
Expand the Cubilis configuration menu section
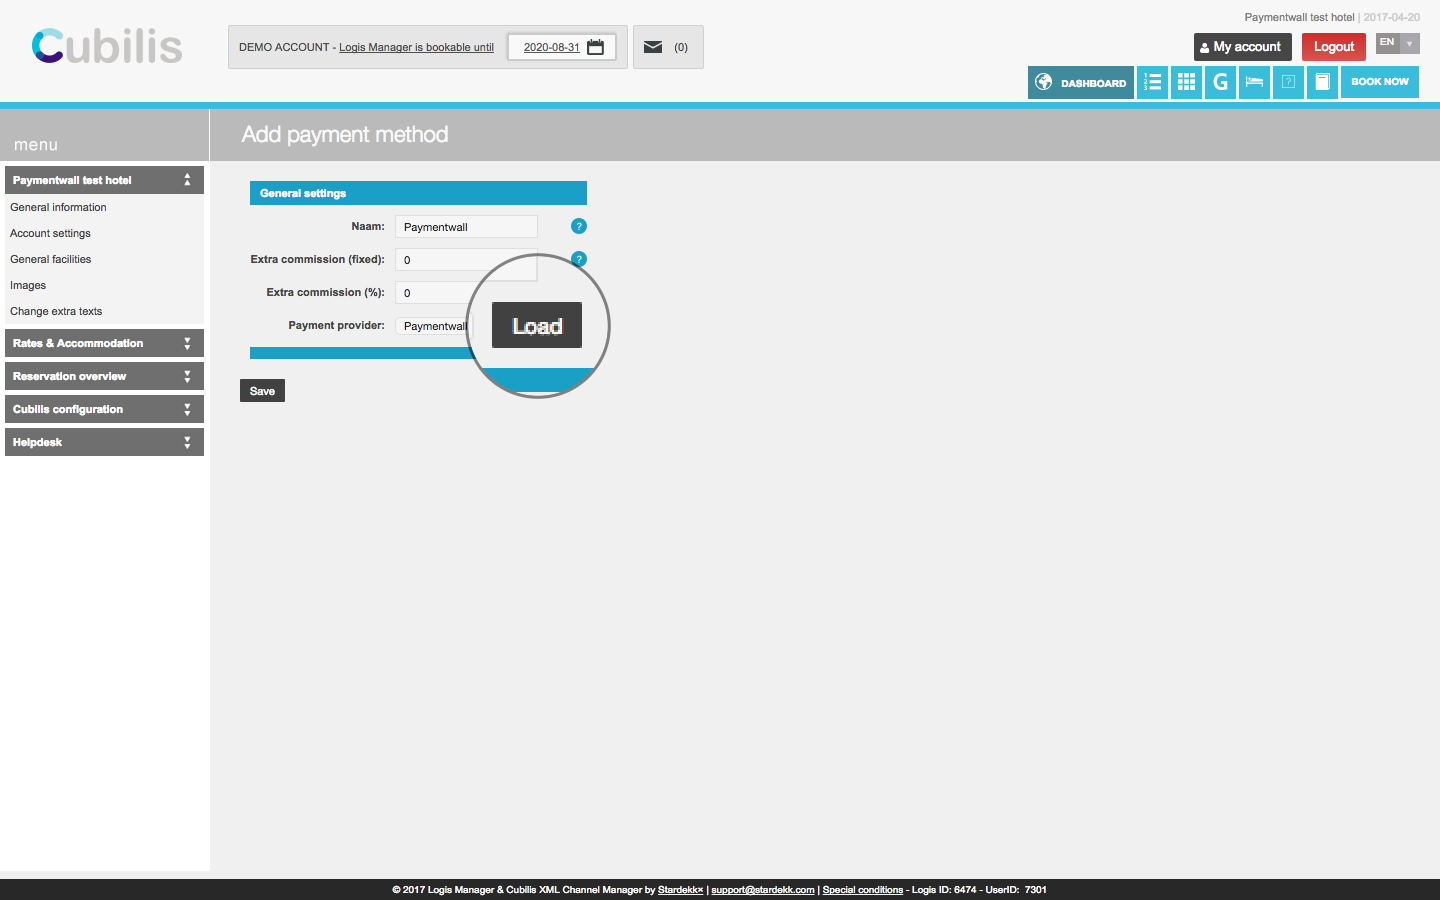104,409
